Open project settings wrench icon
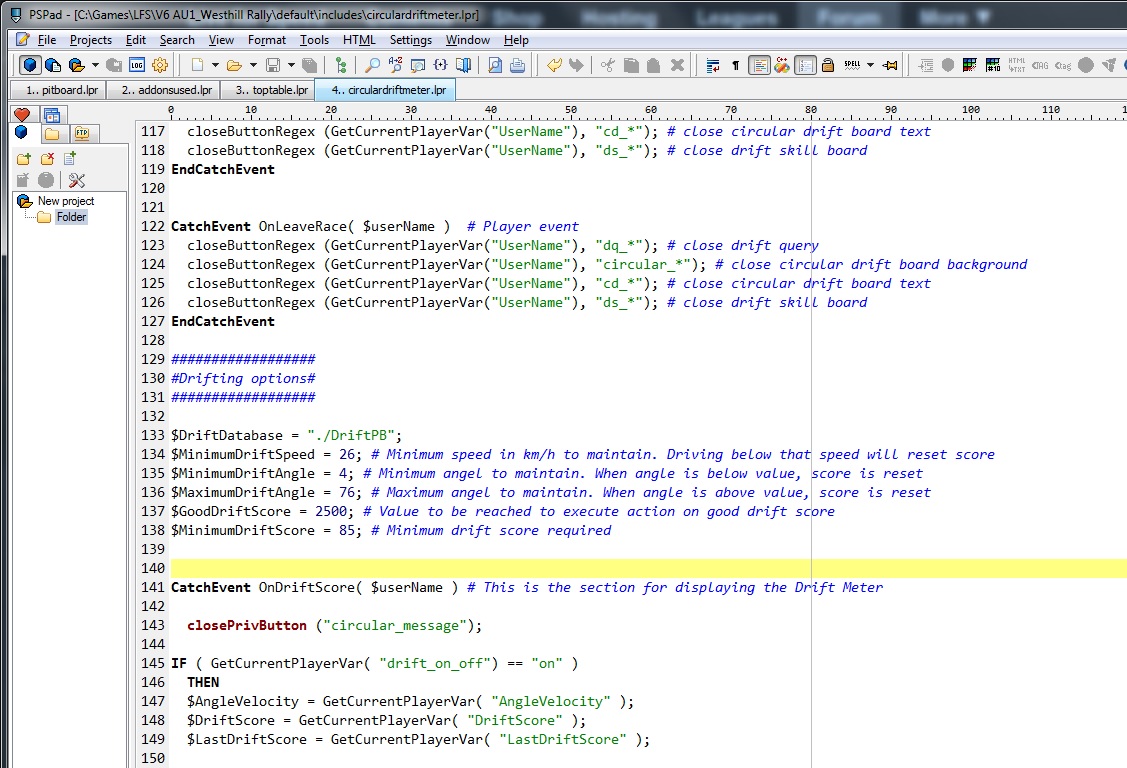 coord(76,180)
